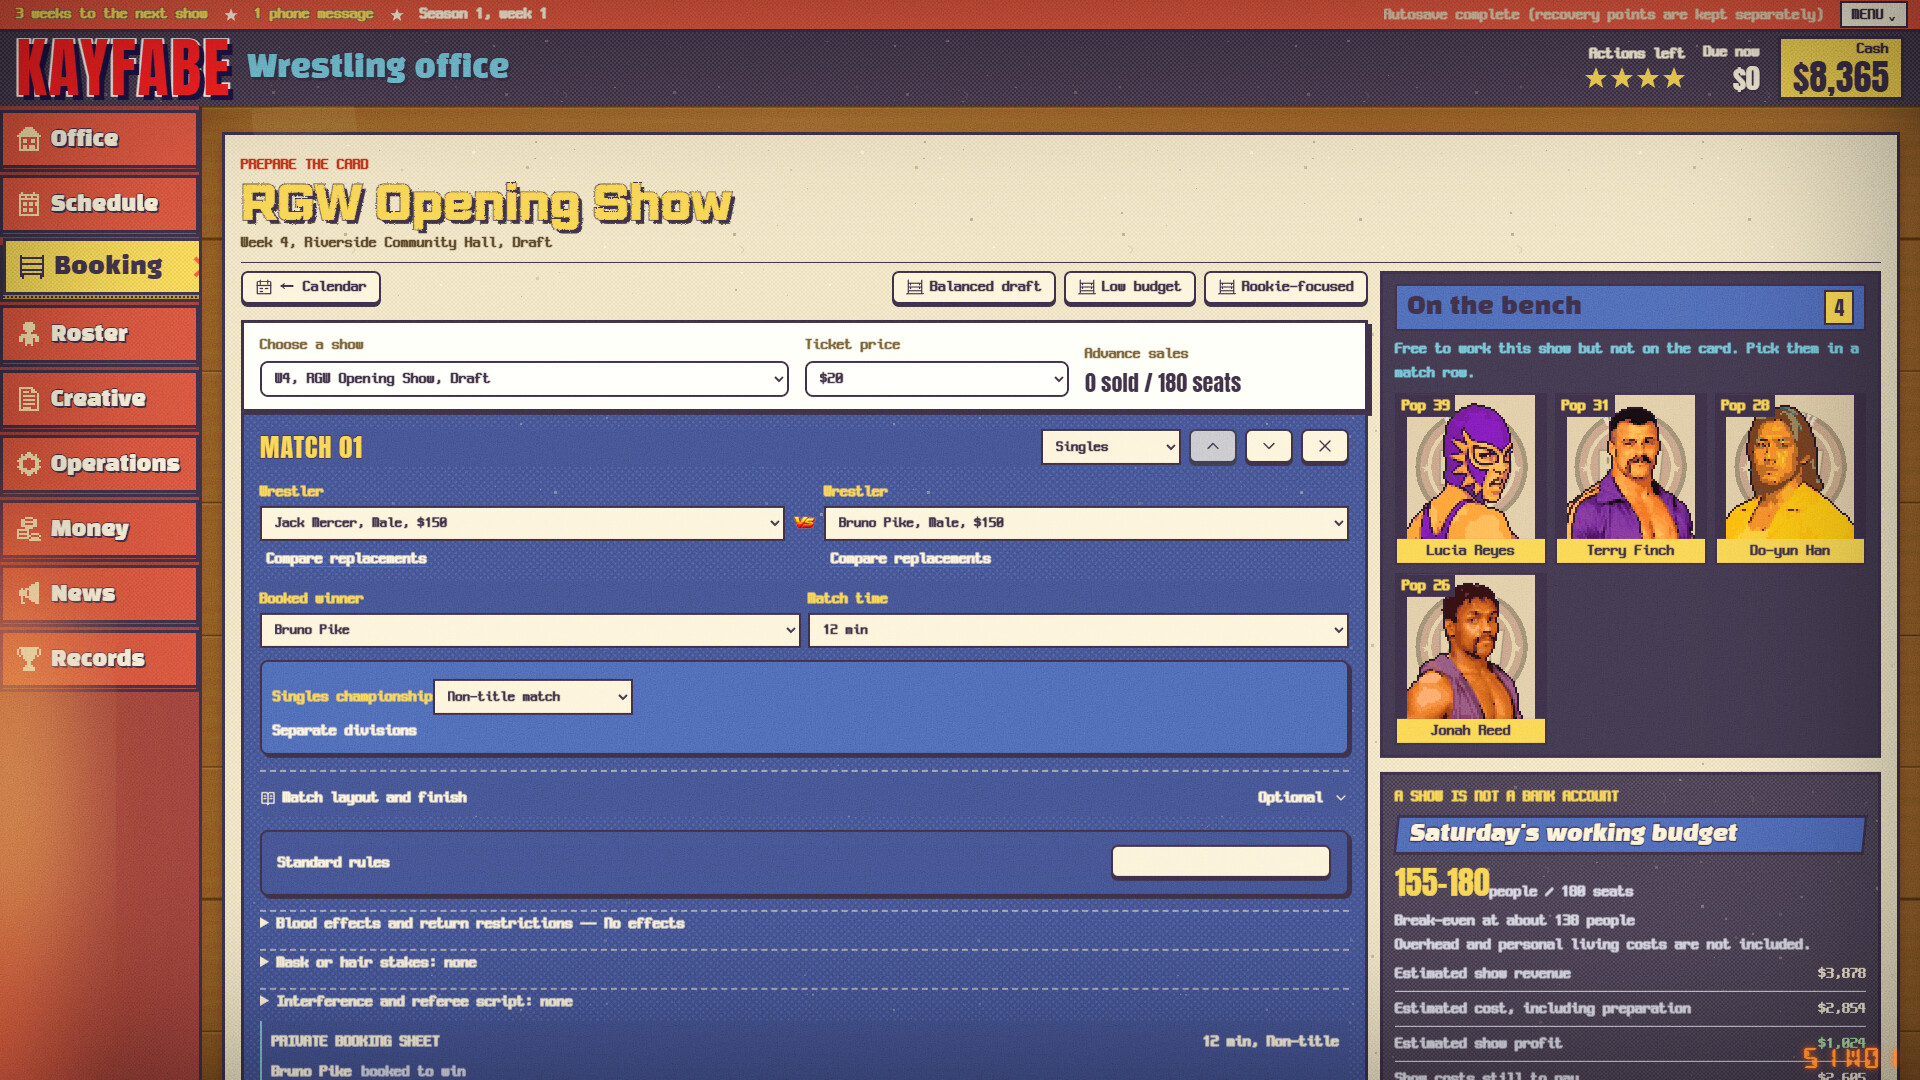
Task: Open the Creative section
Action: (99, 399)
